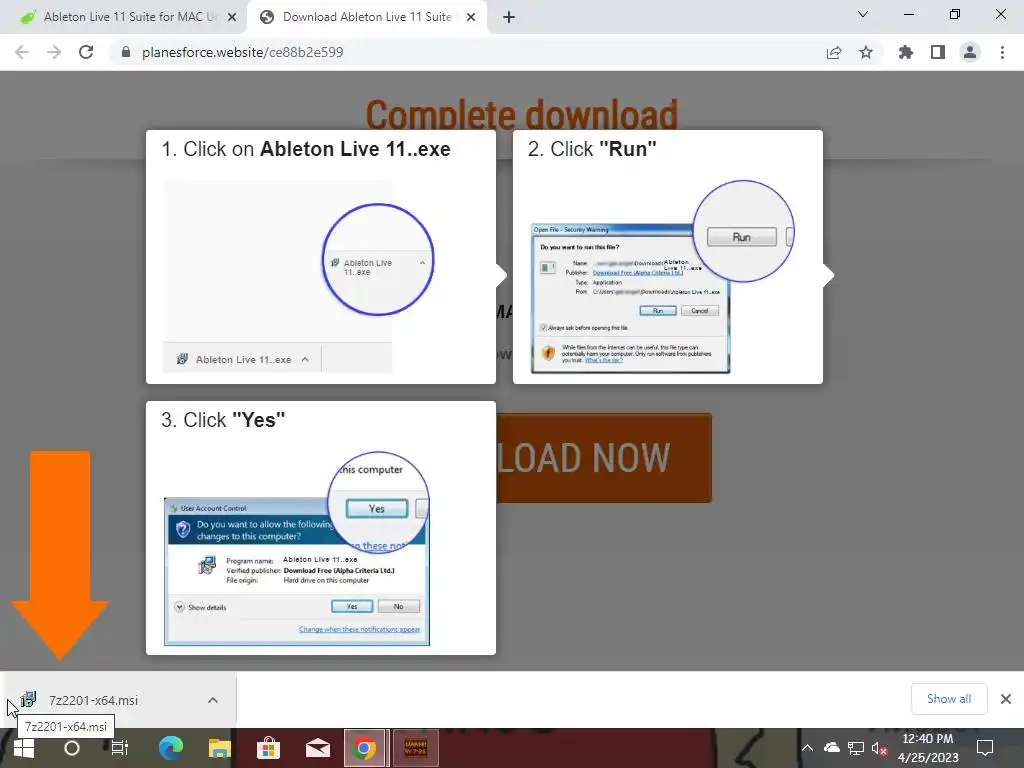Restore down the Chrome window
Image resolution: width=1024 pixels, height=768 pixels.
955,14
